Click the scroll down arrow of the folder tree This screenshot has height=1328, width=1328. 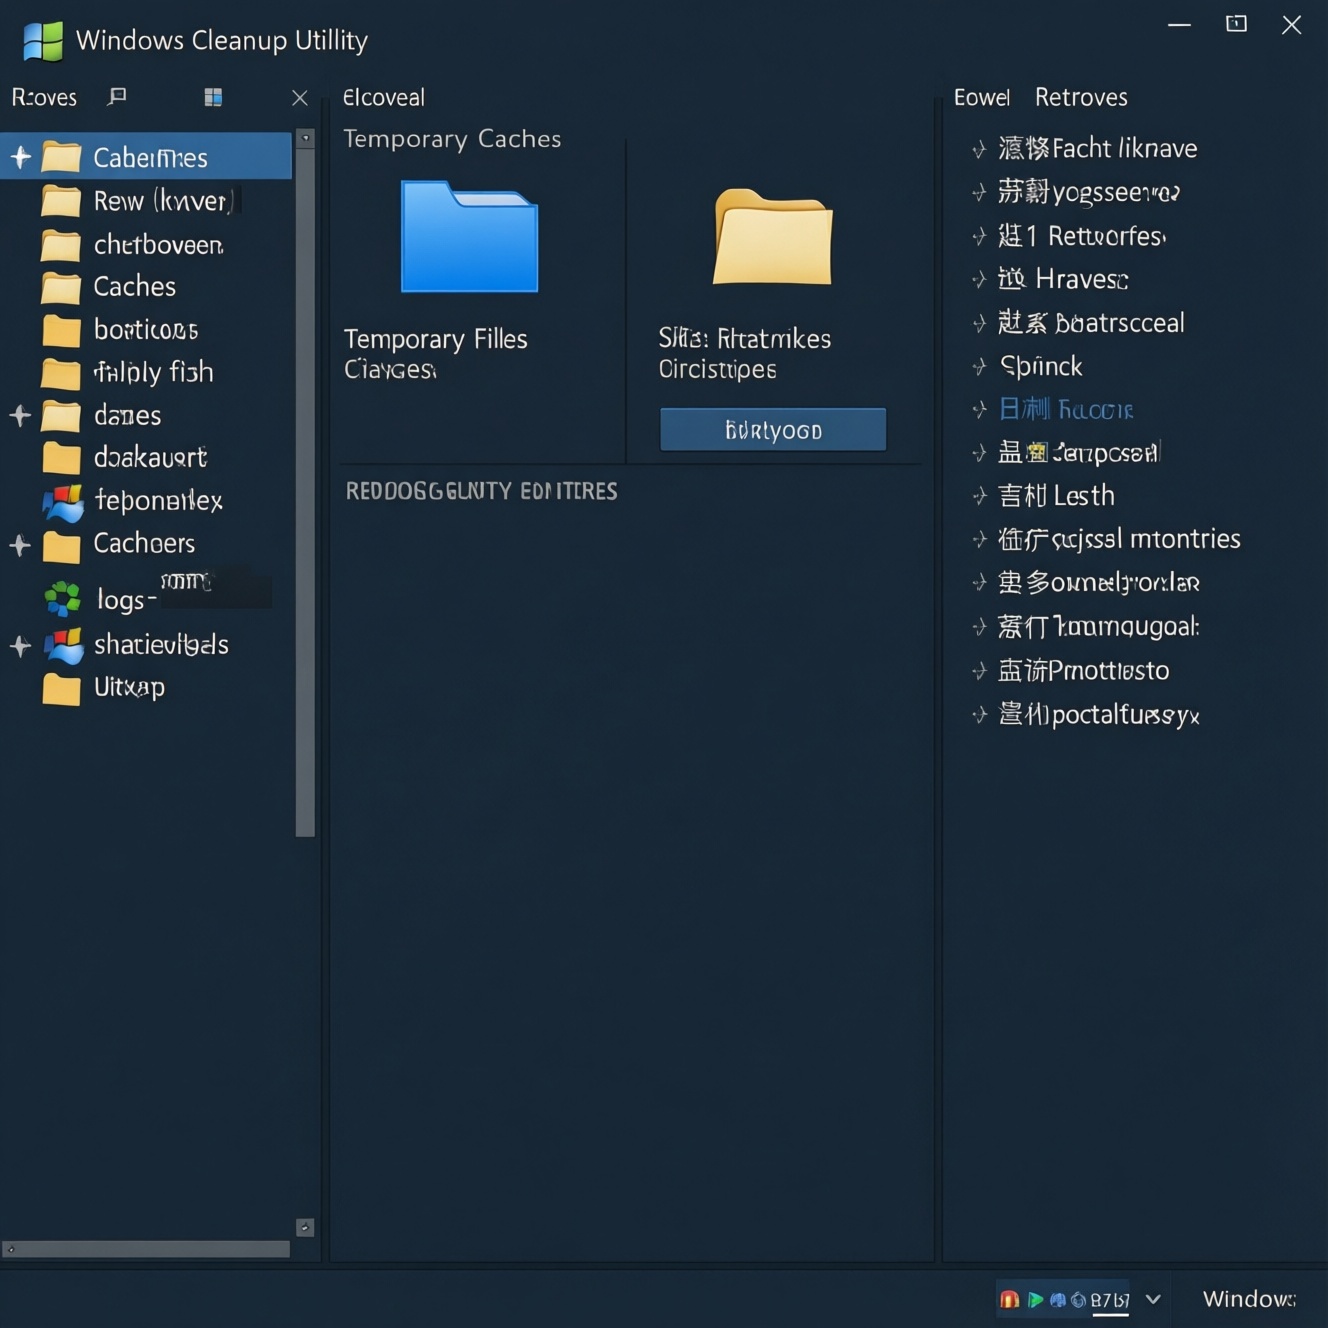(305, 1227)
